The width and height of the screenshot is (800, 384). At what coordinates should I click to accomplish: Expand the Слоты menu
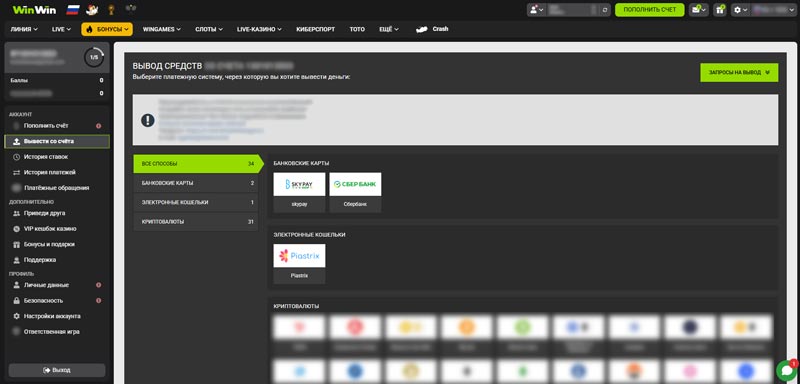[209, 29]
